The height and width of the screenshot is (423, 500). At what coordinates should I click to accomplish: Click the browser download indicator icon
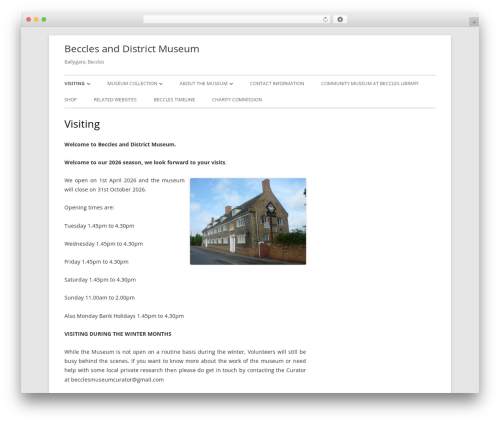coord(340,20)
